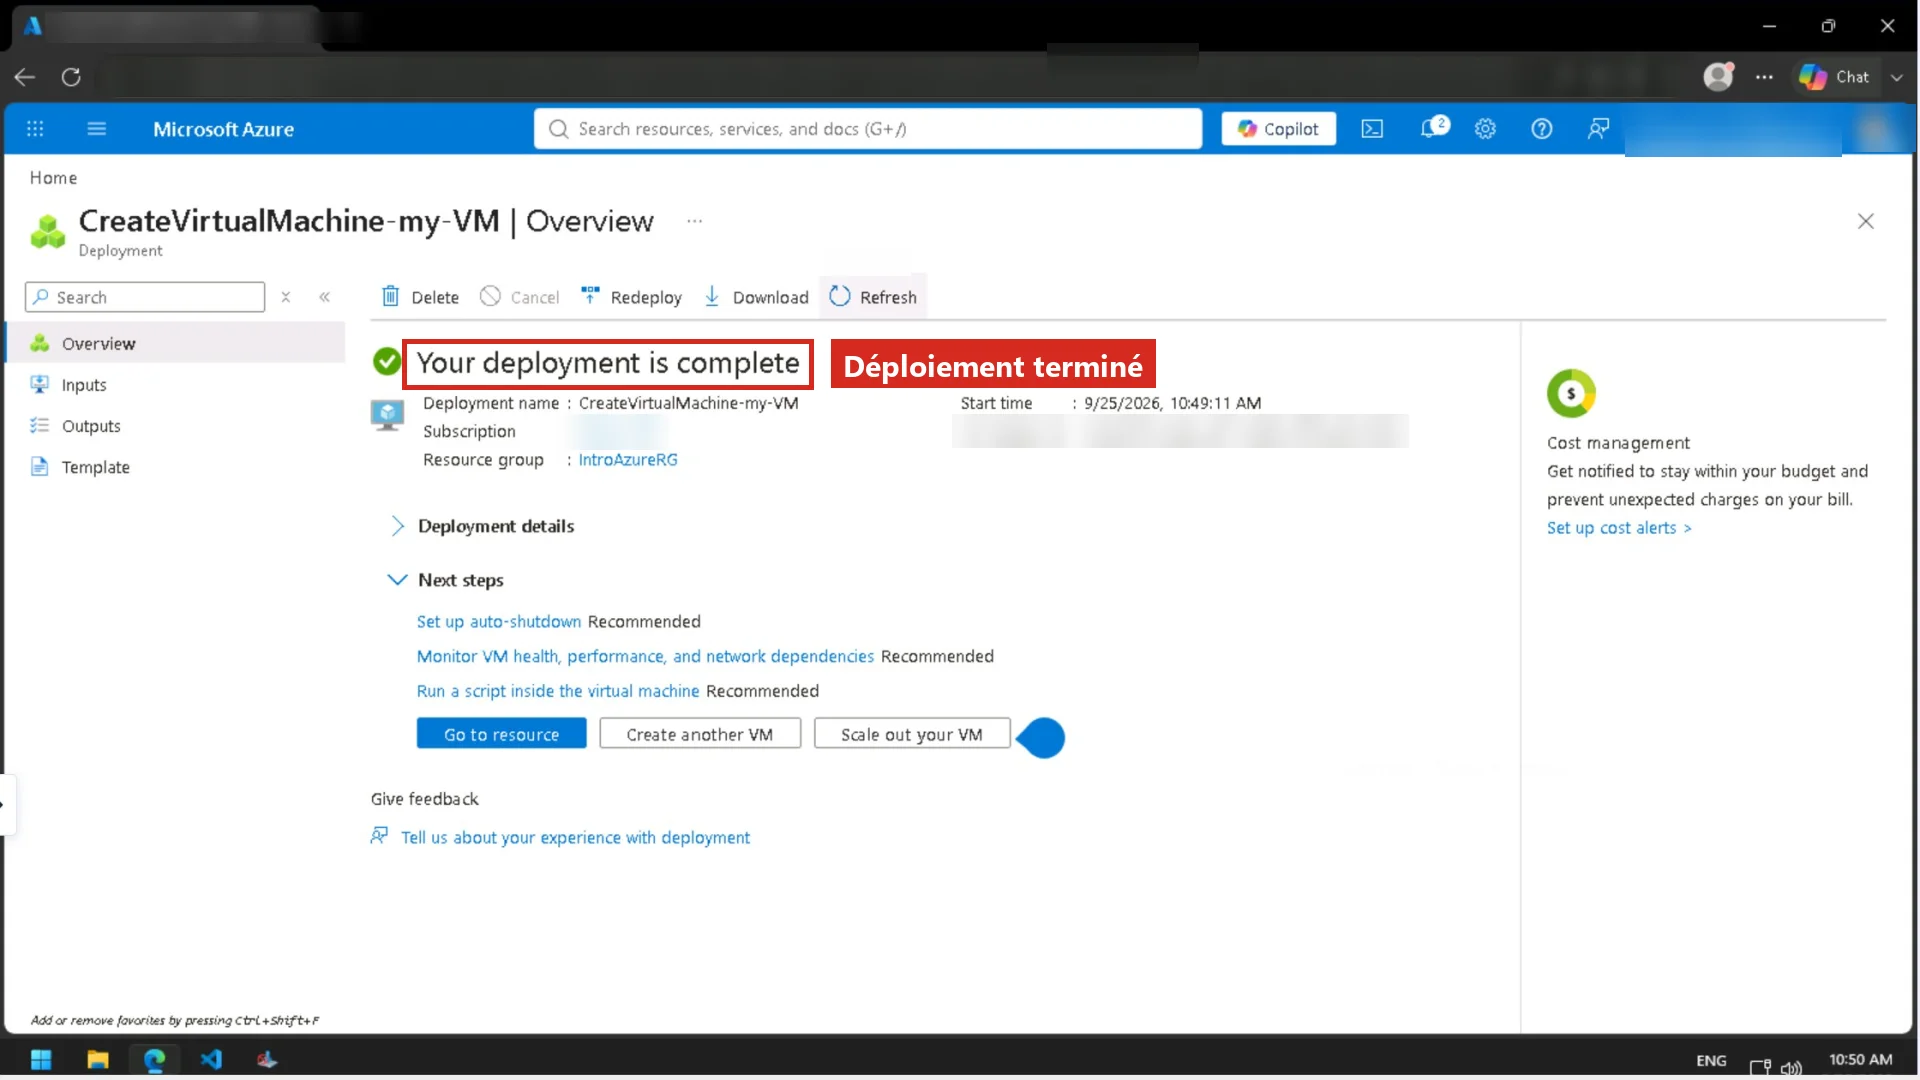Open the ENG language indicator
Image resolution: width=1920 pixels, height=1080 pixels.
[x=1711, y=1060]
